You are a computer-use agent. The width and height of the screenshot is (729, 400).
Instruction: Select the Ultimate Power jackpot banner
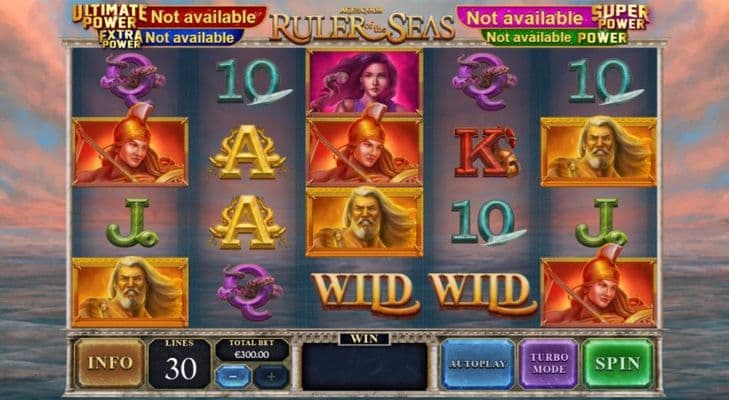click(x=170, y=17)
